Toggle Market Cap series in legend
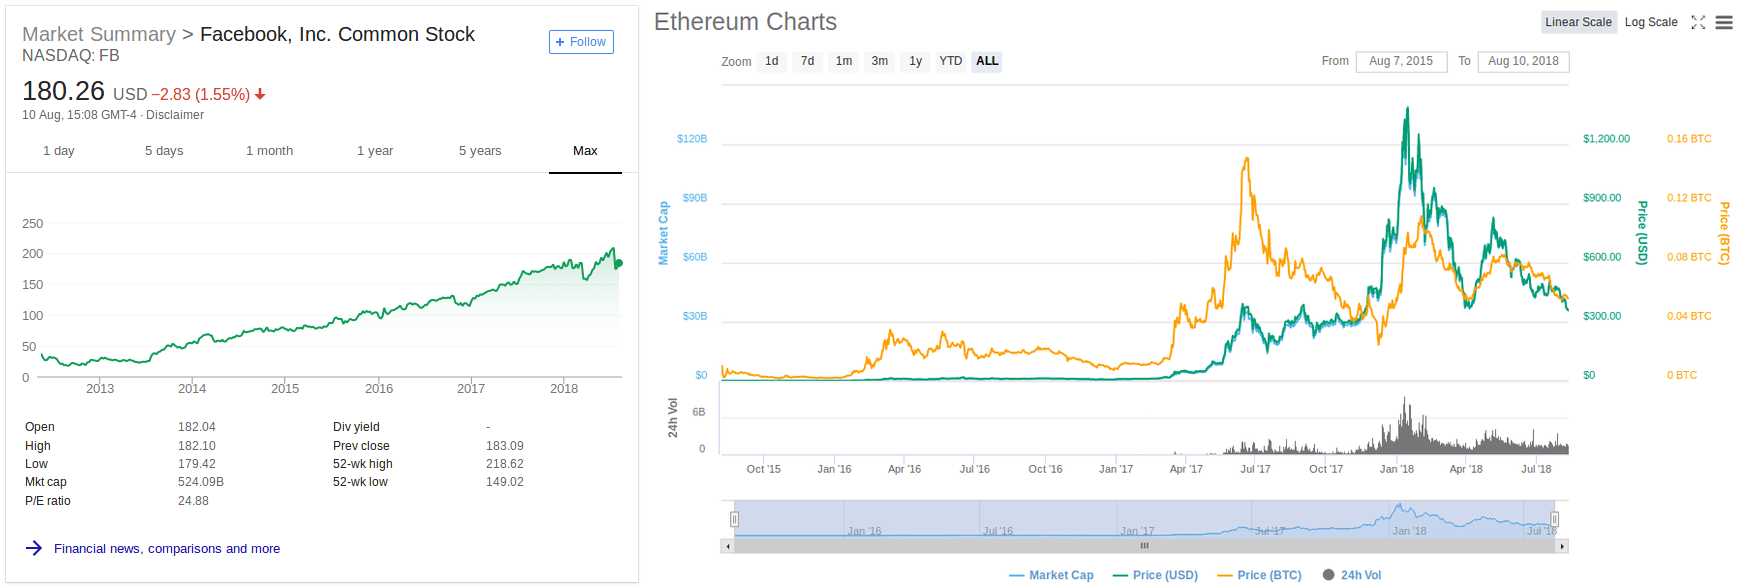The width and height of the screenshot is (1743, 586). (x=1051, y=575)
